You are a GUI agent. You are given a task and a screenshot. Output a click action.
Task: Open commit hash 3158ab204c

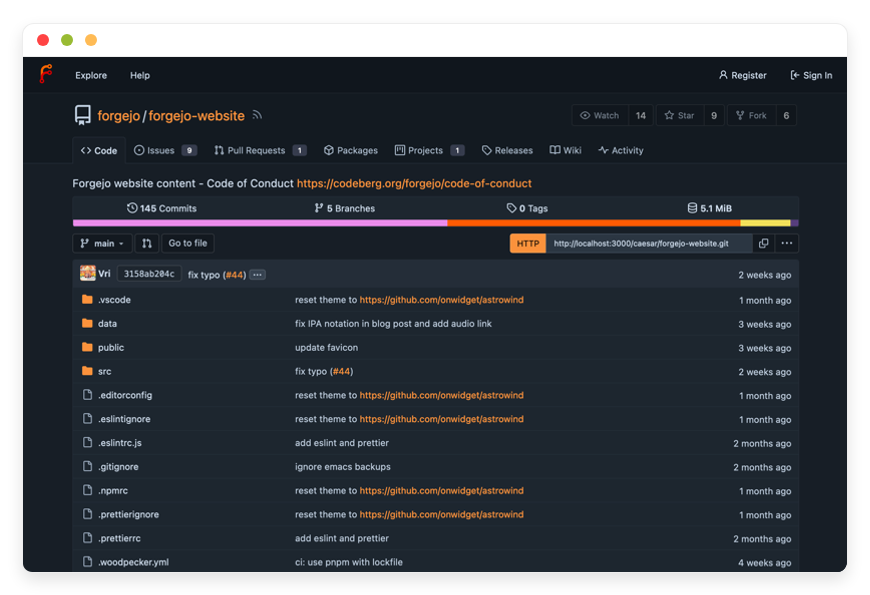pyautogui.click(x=149, y=274)
